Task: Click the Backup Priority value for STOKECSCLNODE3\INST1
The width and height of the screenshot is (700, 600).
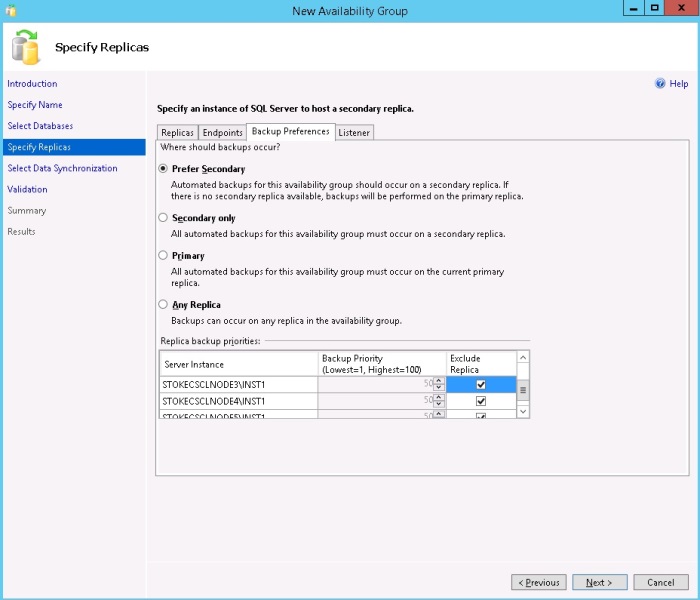Action: pyautogui.click(x=376, y=384)
